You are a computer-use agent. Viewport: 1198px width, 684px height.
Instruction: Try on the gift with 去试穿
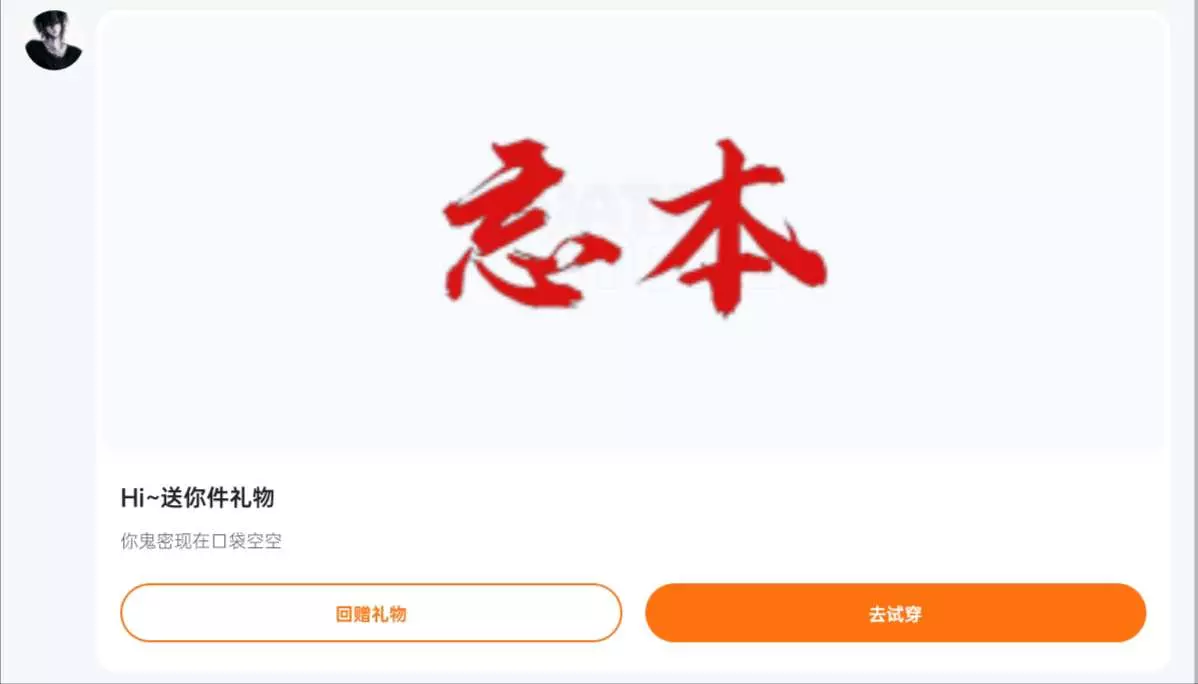click(x=895, y=613)
